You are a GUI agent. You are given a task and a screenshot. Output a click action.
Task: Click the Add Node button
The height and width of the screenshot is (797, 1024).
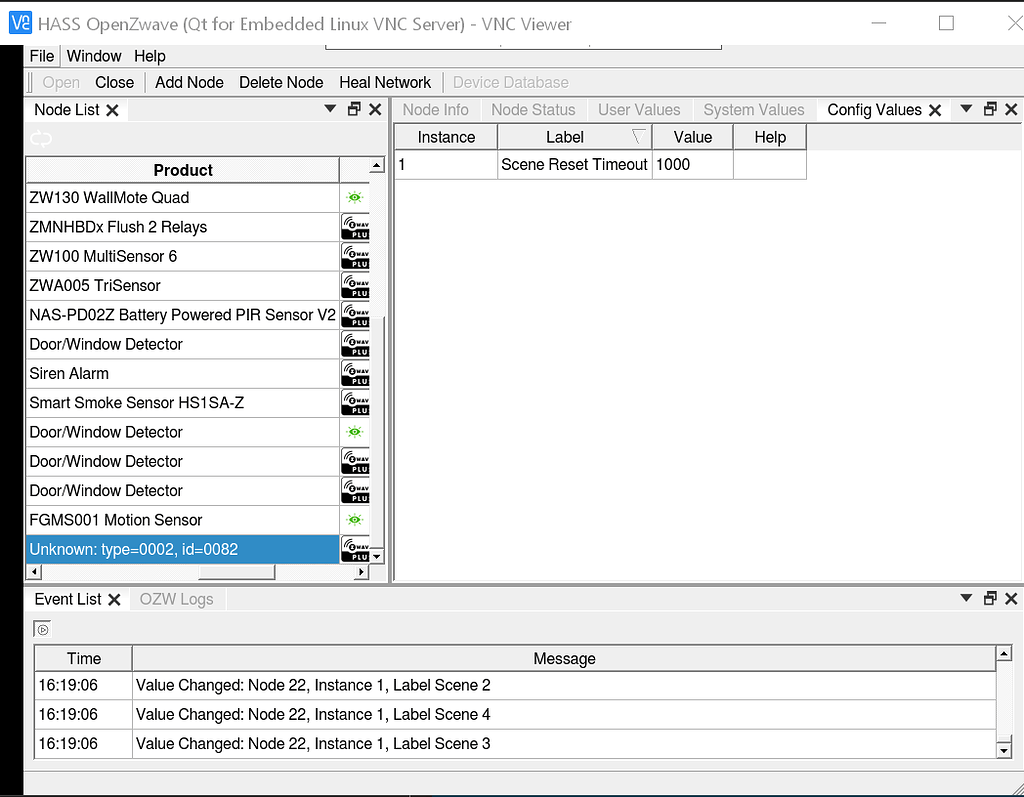pyautogui.click(x=188, y=82)
